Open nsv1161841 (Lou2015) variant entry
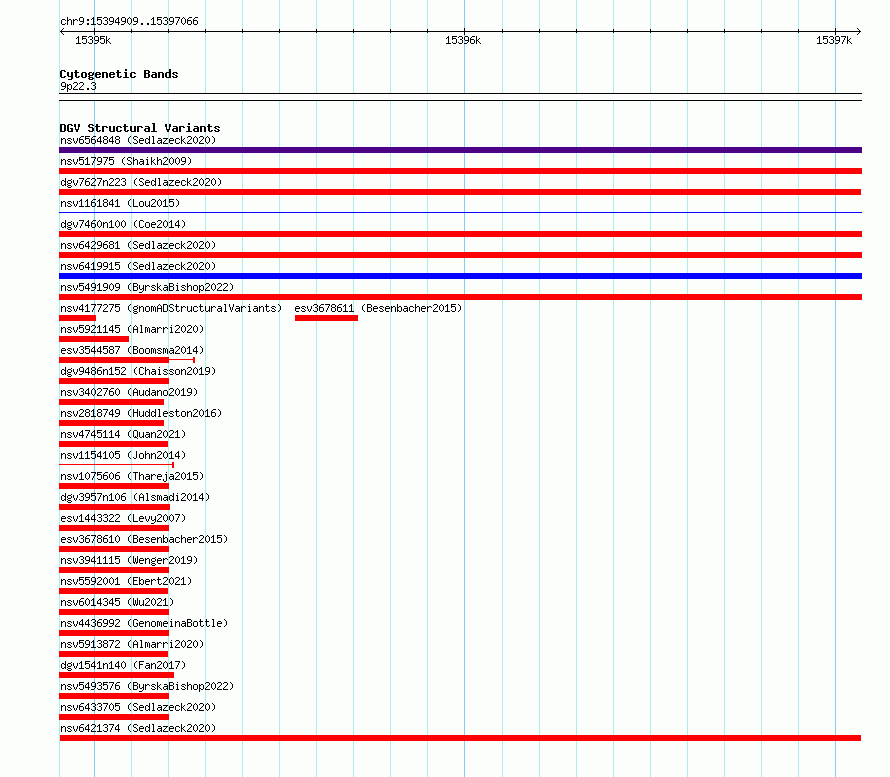 [x=120, y=203]
